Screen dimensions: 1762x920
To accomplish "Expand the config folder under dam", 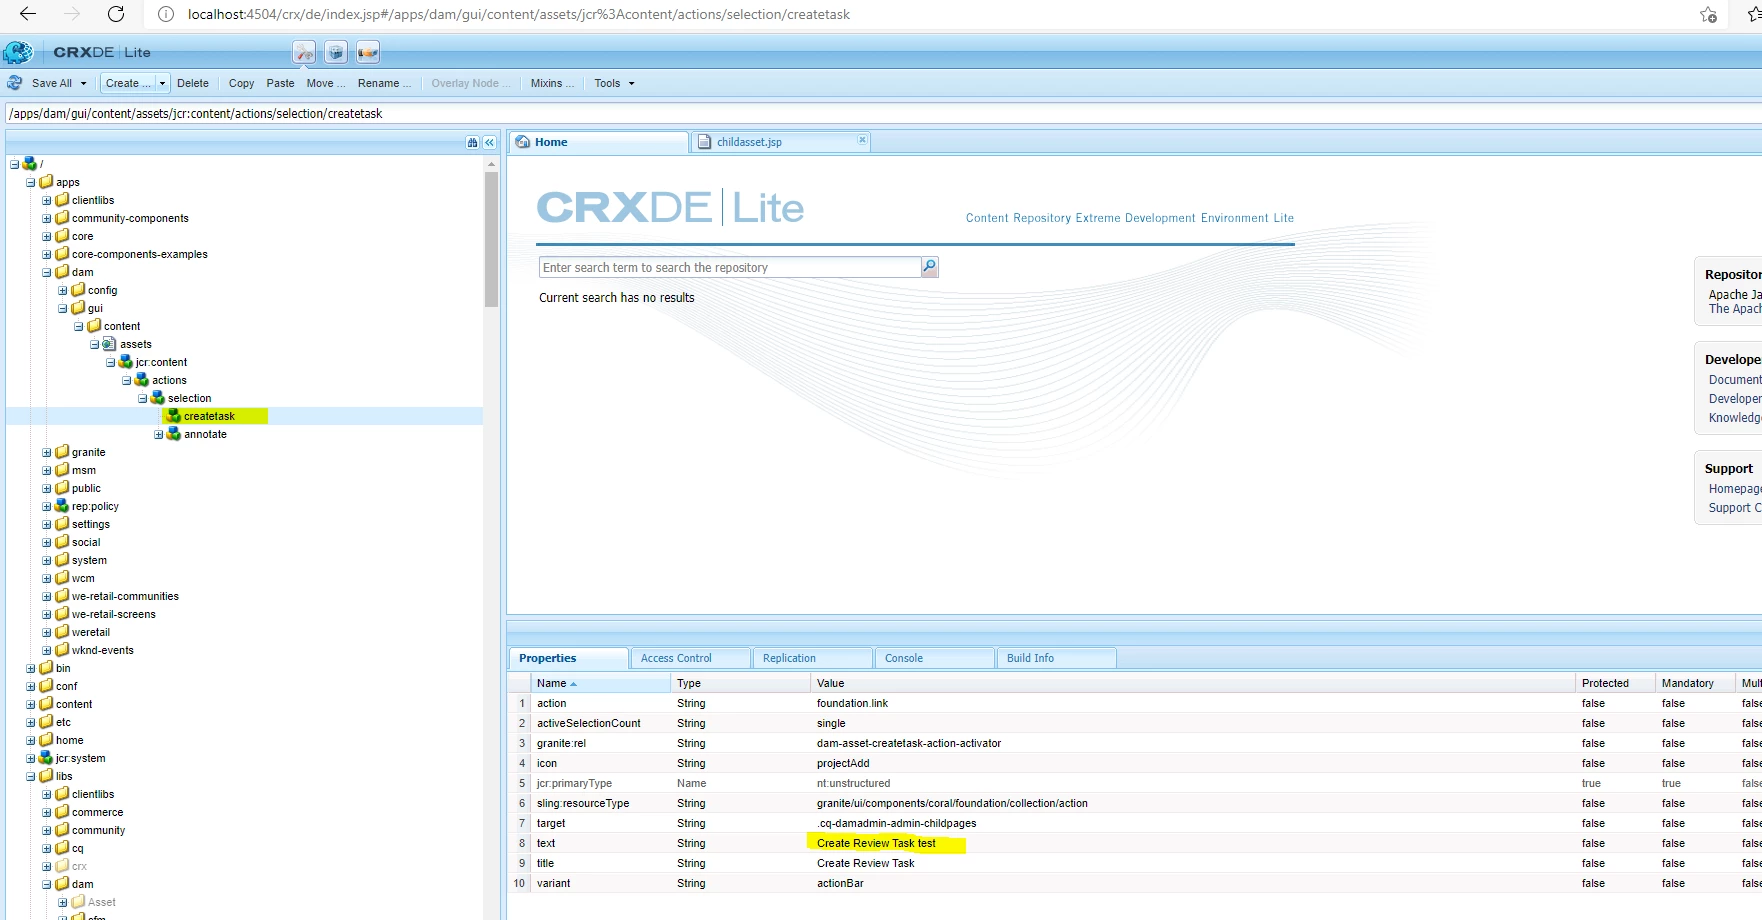I will click(63, 290).
